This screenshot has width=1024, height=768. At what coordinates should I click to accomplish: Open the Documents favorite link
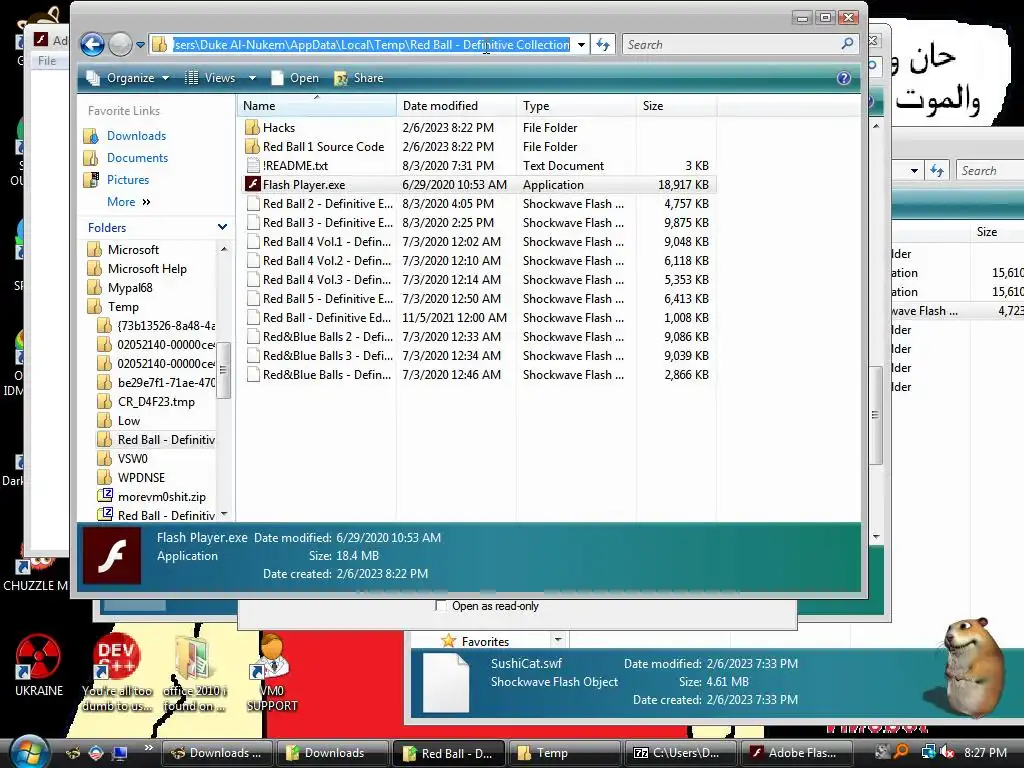tap(137, 157)
